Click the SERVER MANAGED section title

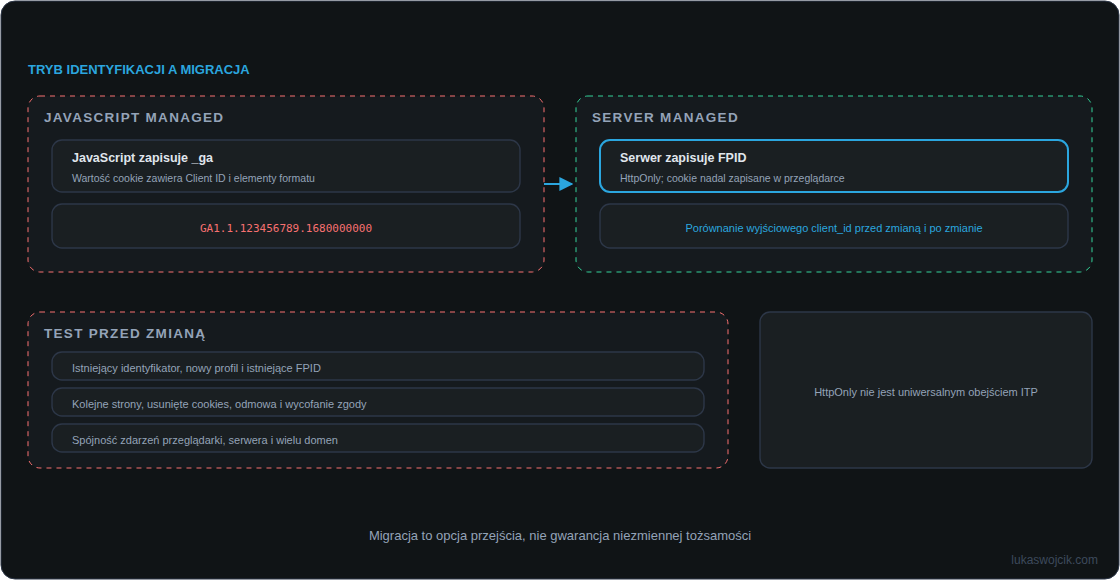coord(665,118)
